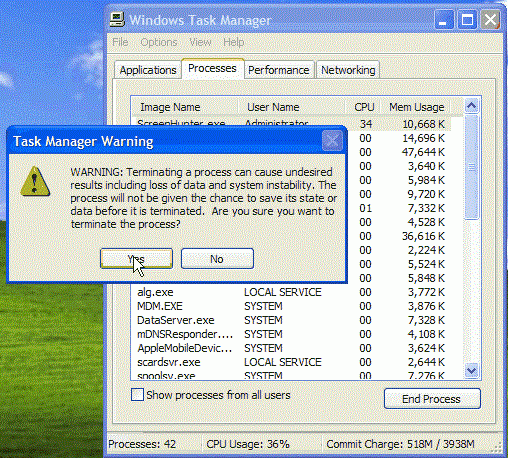
Task: Open the Options menu
Action: (159, 42)
